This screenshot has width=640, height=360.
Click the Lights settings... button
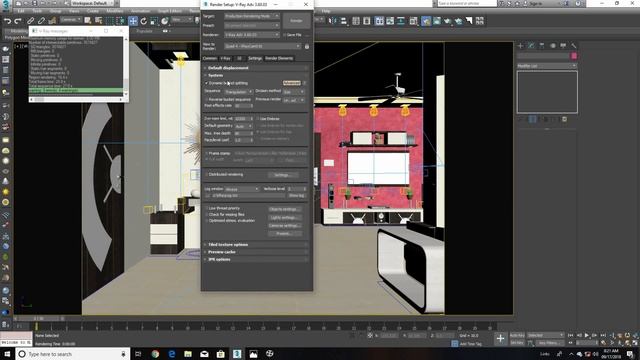point(285,217)
